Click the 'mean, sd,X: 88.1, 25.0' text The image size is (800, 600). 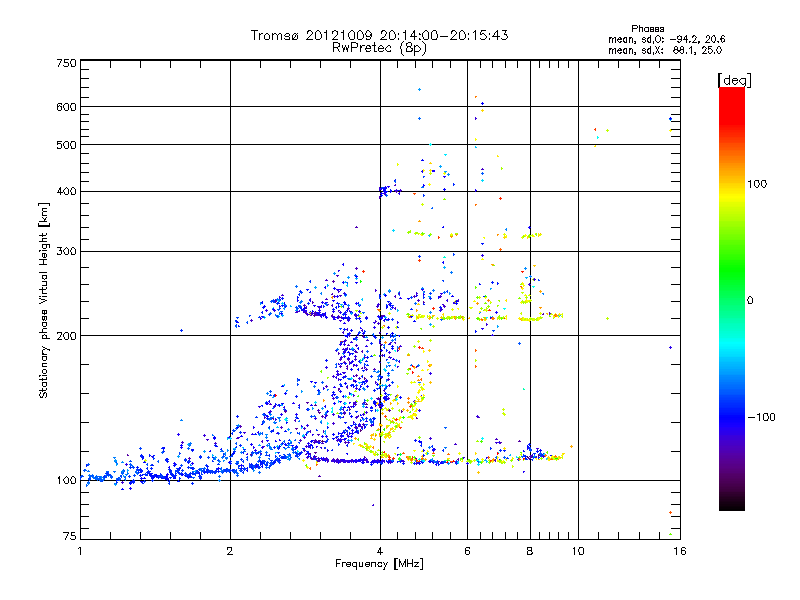[x=665, y=50]
